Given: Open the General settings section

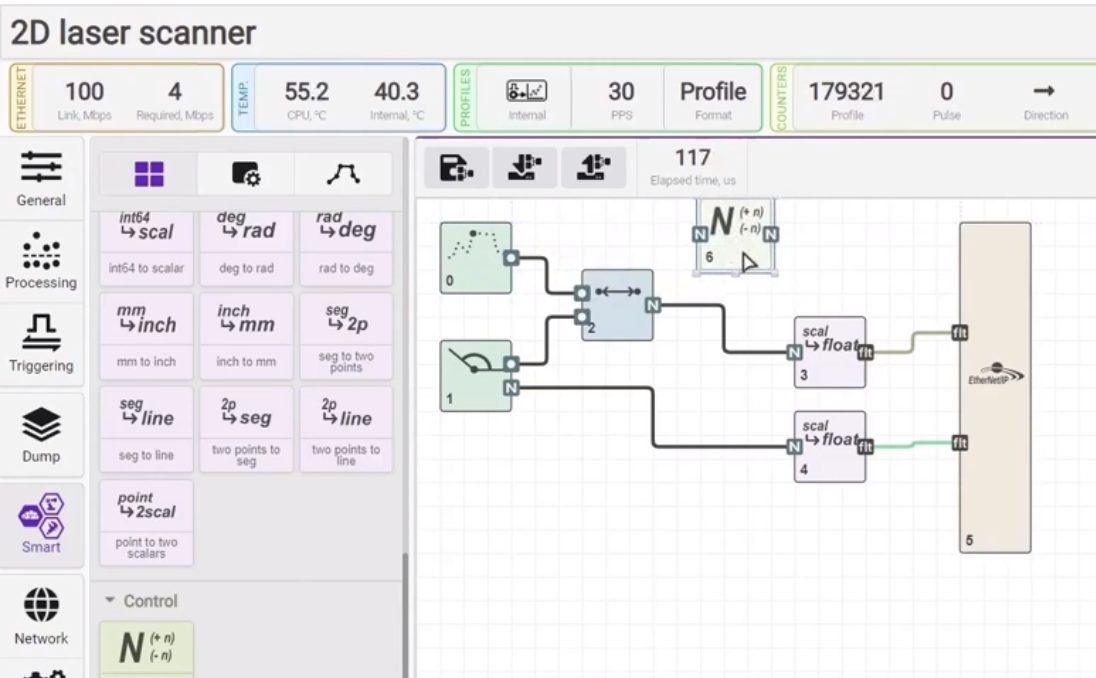Looking at the screenshot, I should click(41, 179).
